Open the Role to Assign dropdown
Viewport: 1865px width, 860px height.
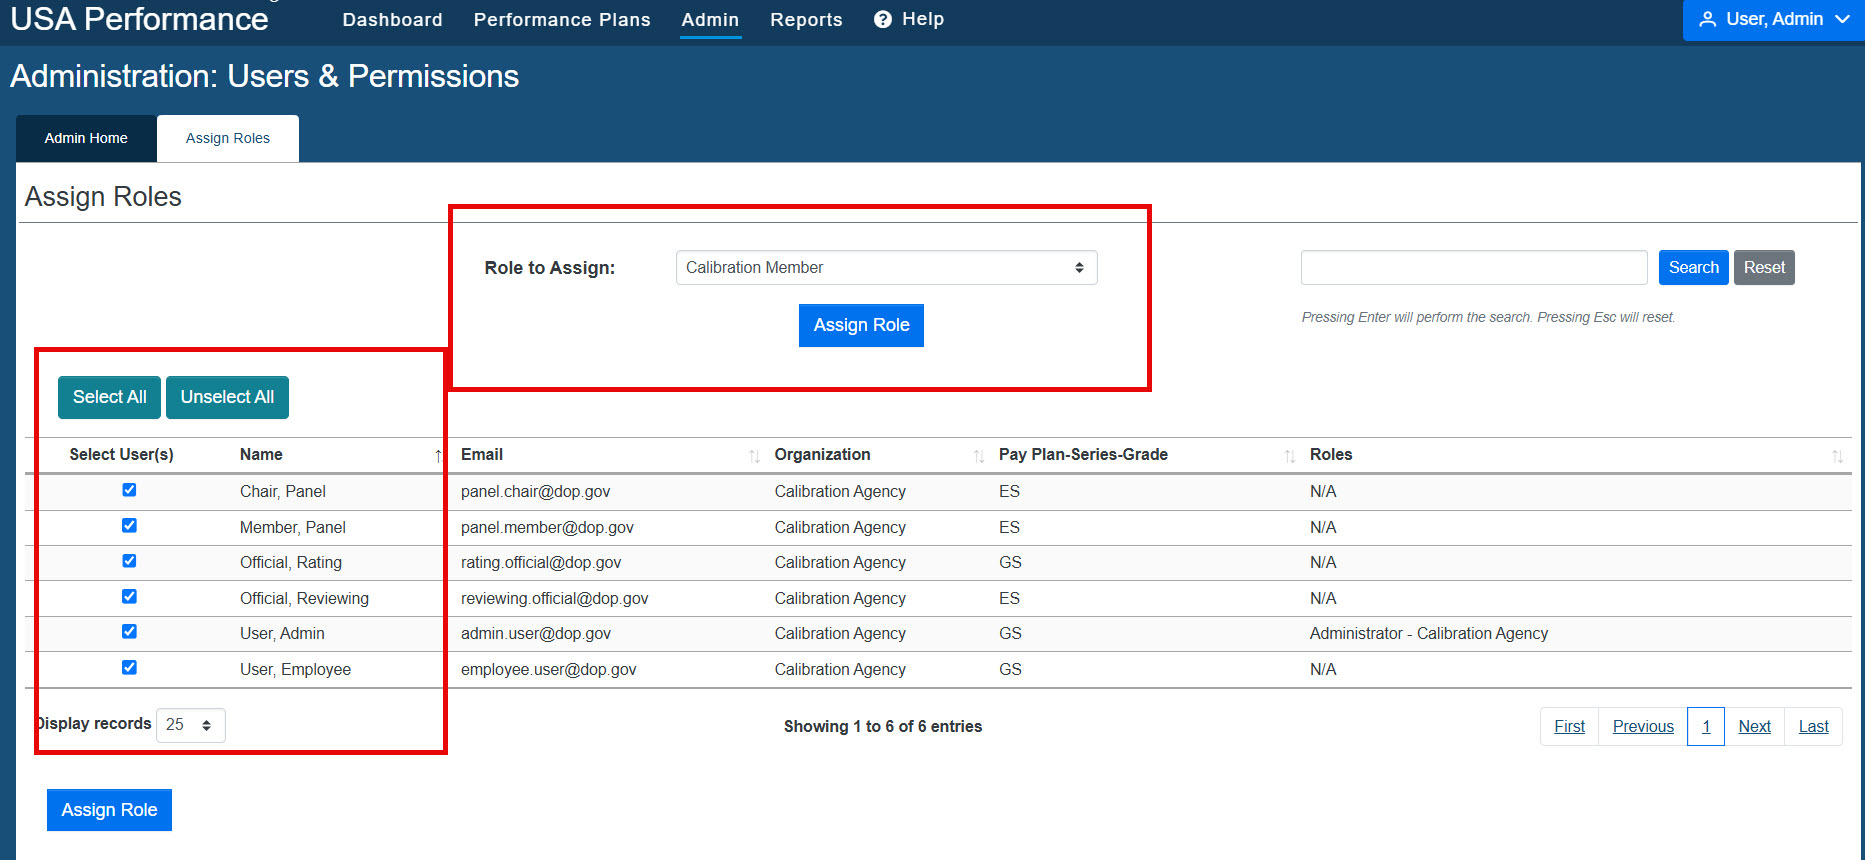click(886, 268)
